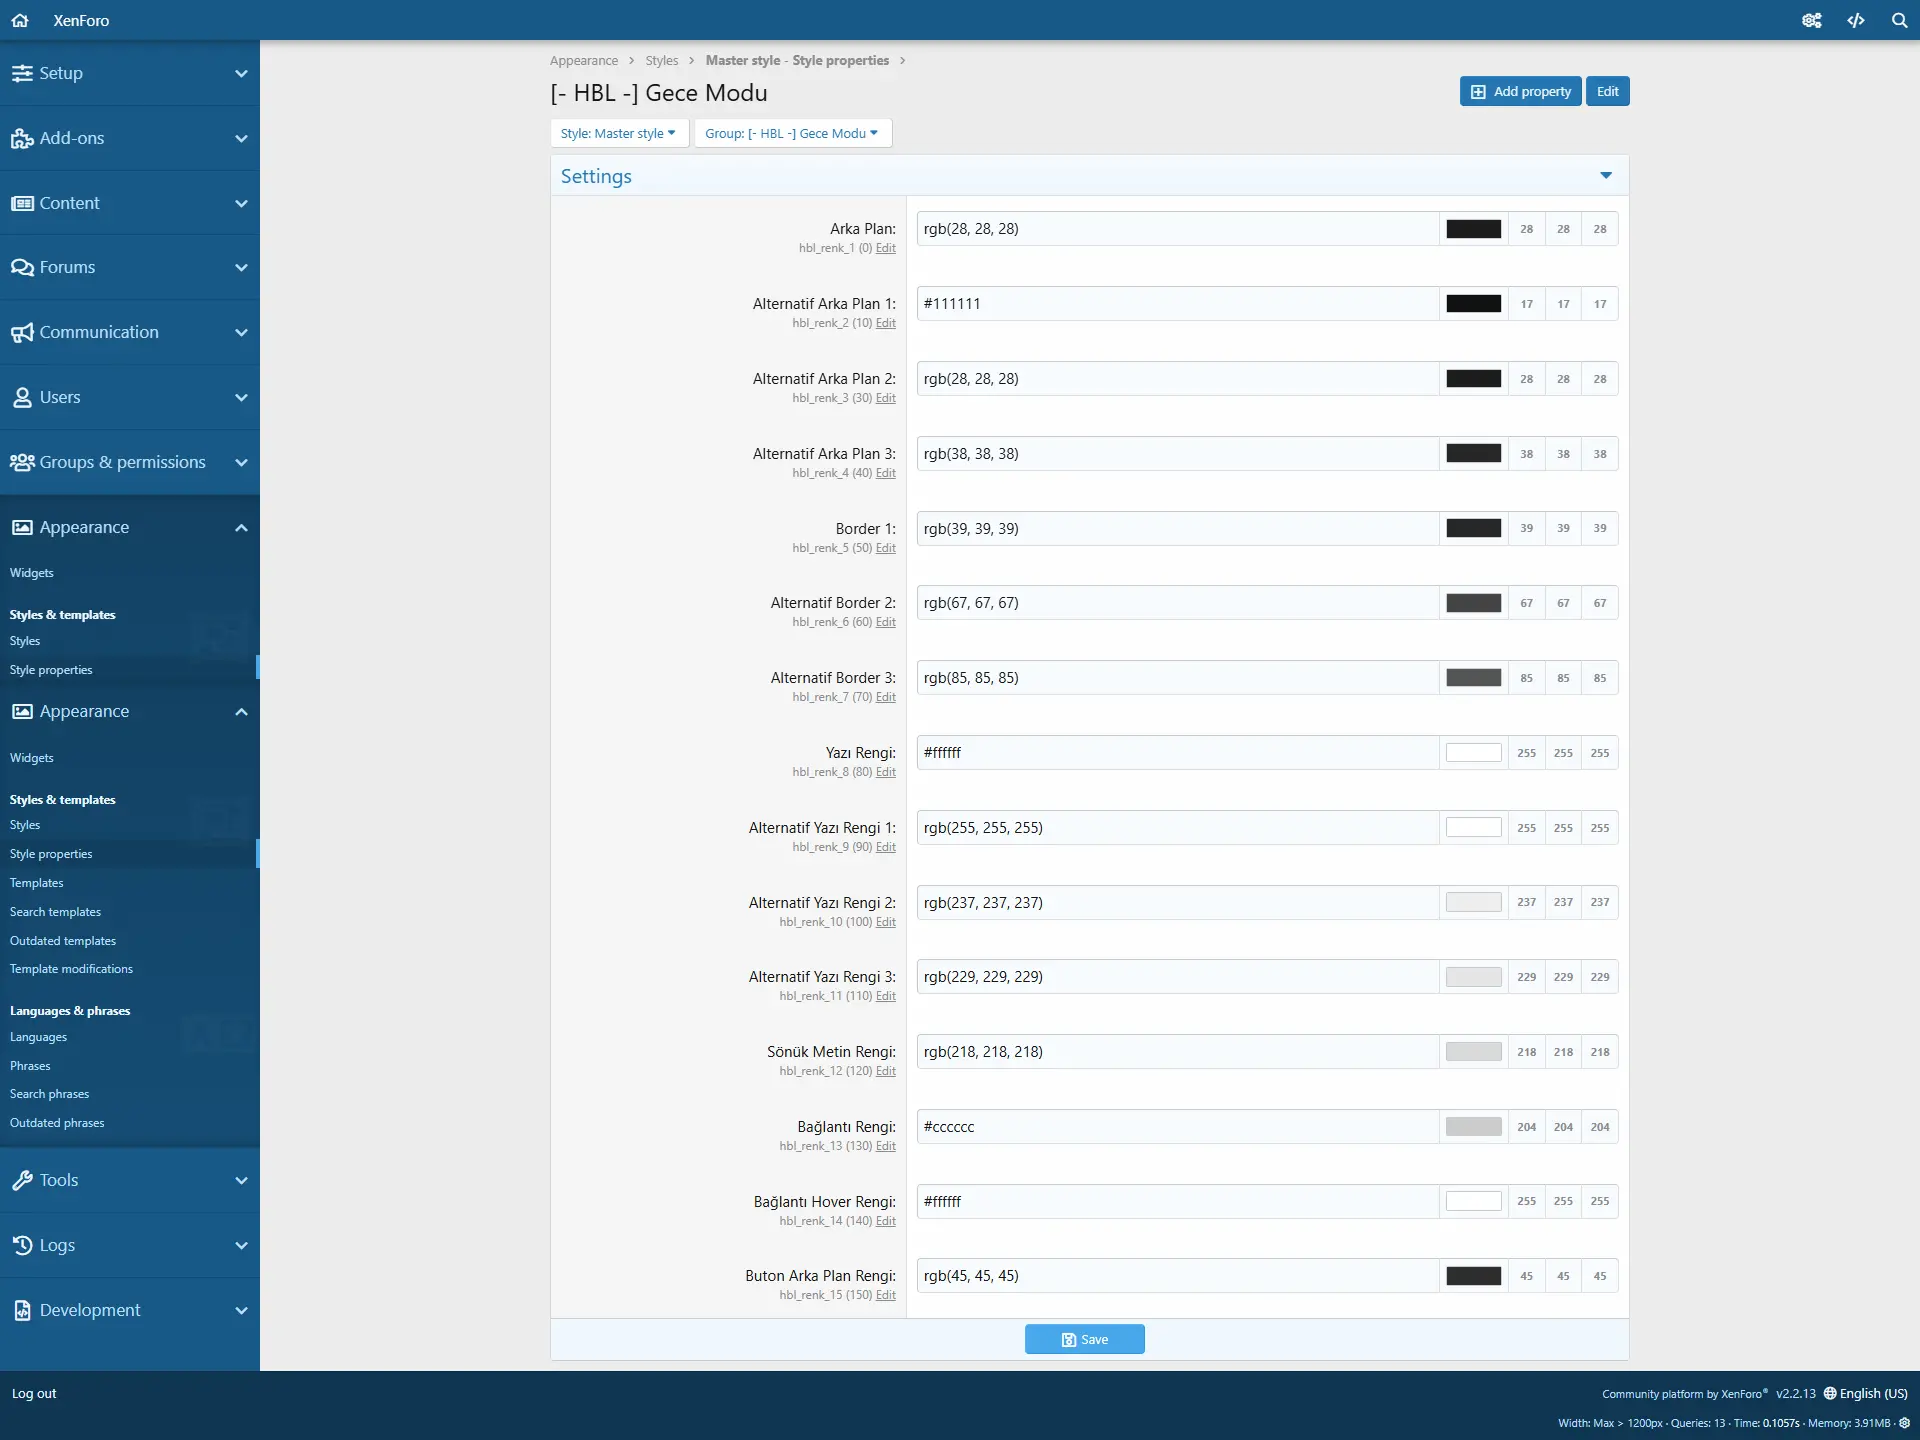Image resolution: width=1920 pixels, height=1440 pixels.
Task: Click the Development section icon
Action: point(21,1308)
